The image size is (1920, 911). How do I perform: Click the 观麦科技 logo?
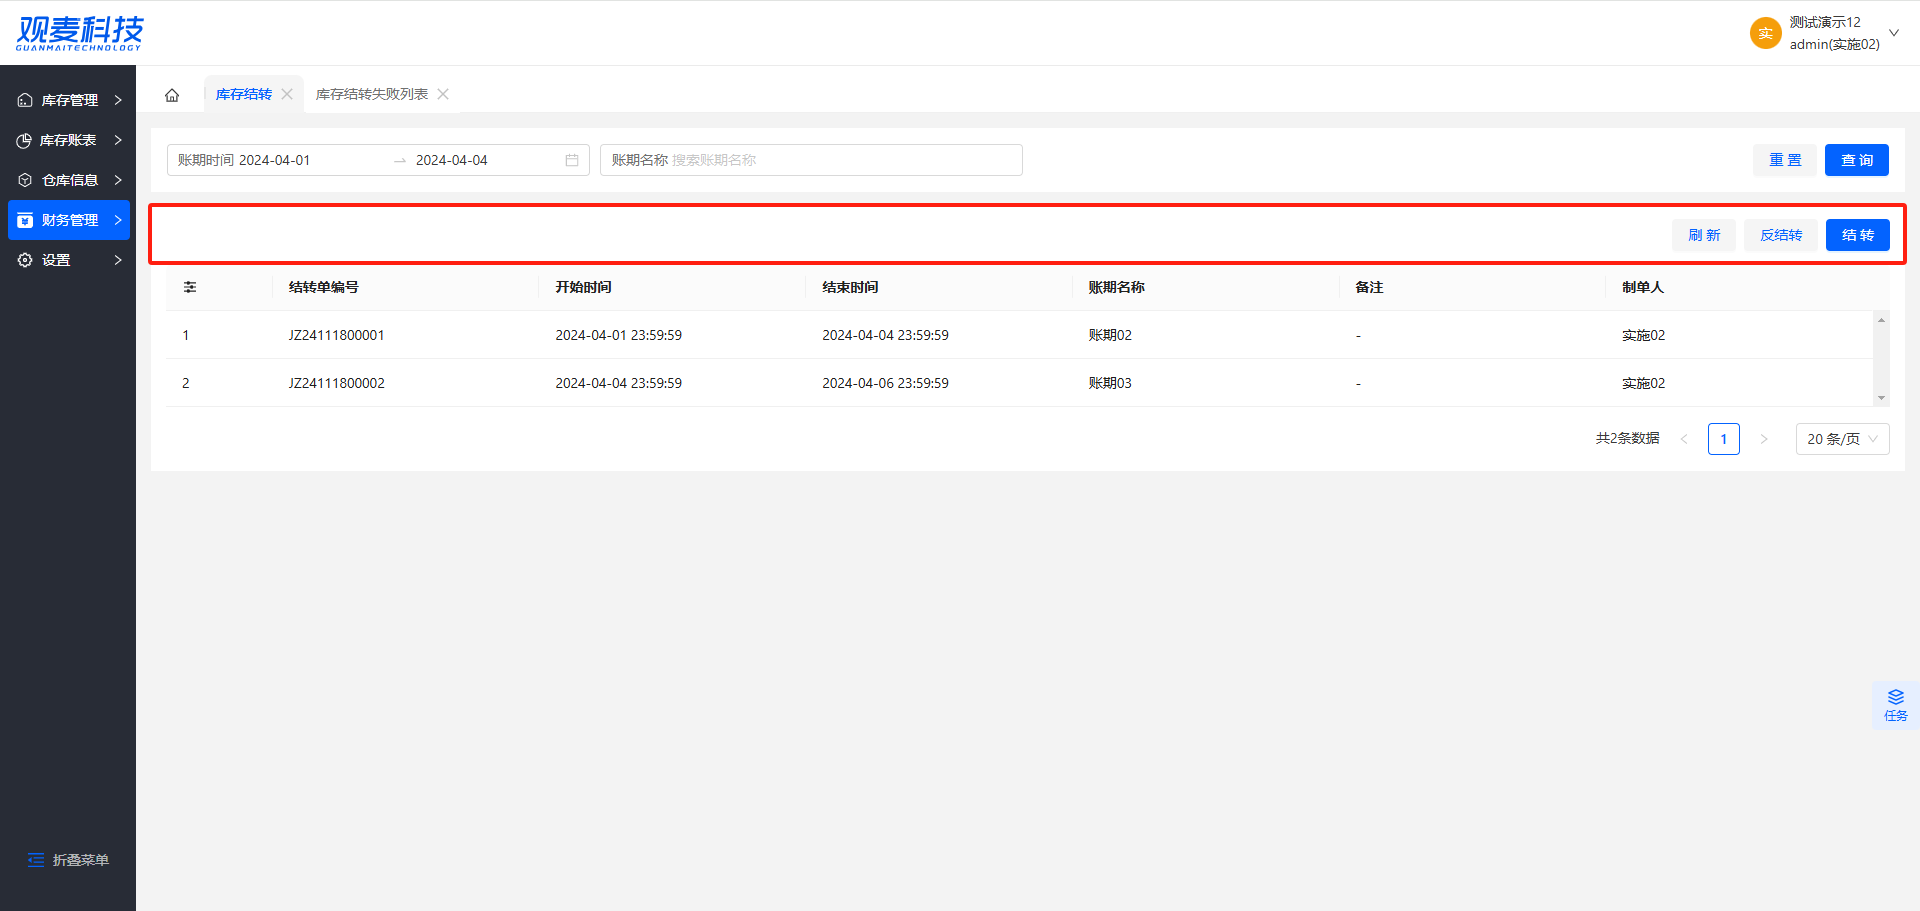[80, 33]
